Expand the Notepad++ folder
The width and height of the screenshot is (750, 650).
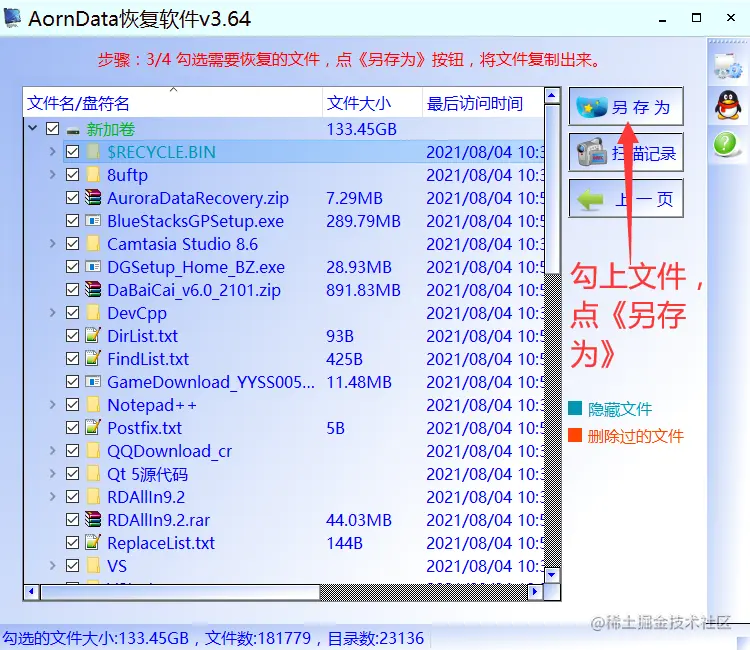53,405
